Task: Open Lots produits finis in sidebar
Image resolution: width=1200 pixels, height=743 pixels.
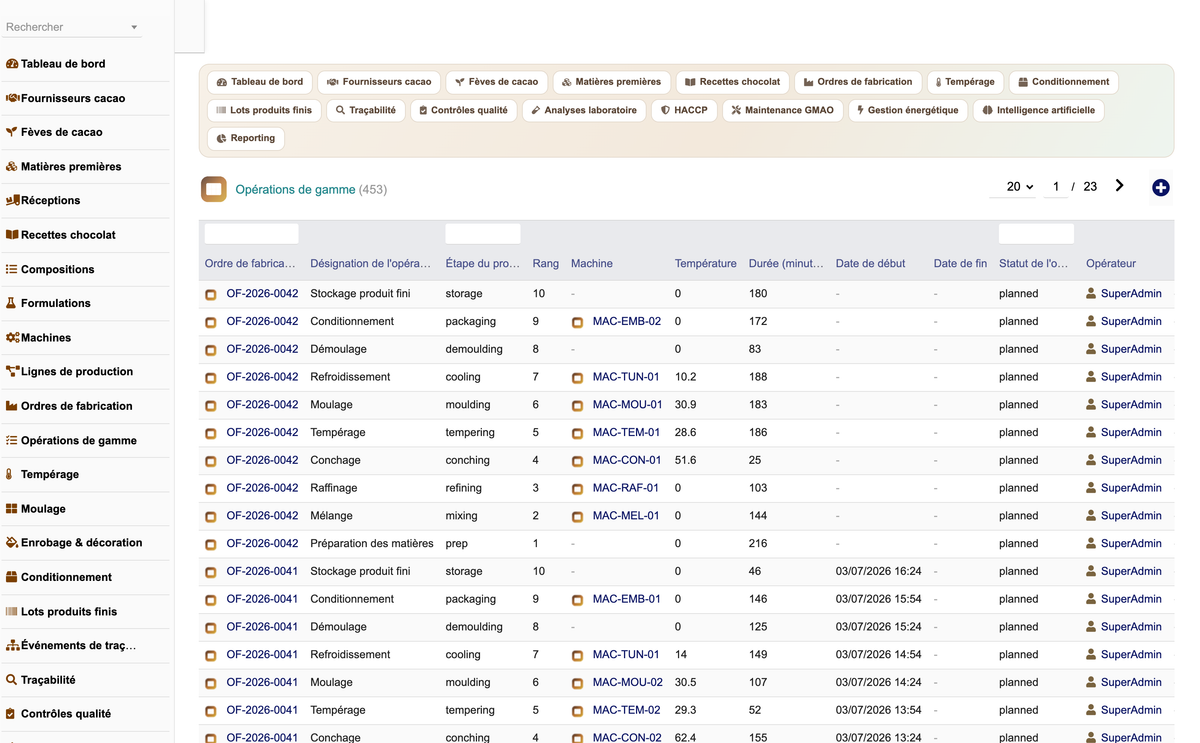Action: 61,611
